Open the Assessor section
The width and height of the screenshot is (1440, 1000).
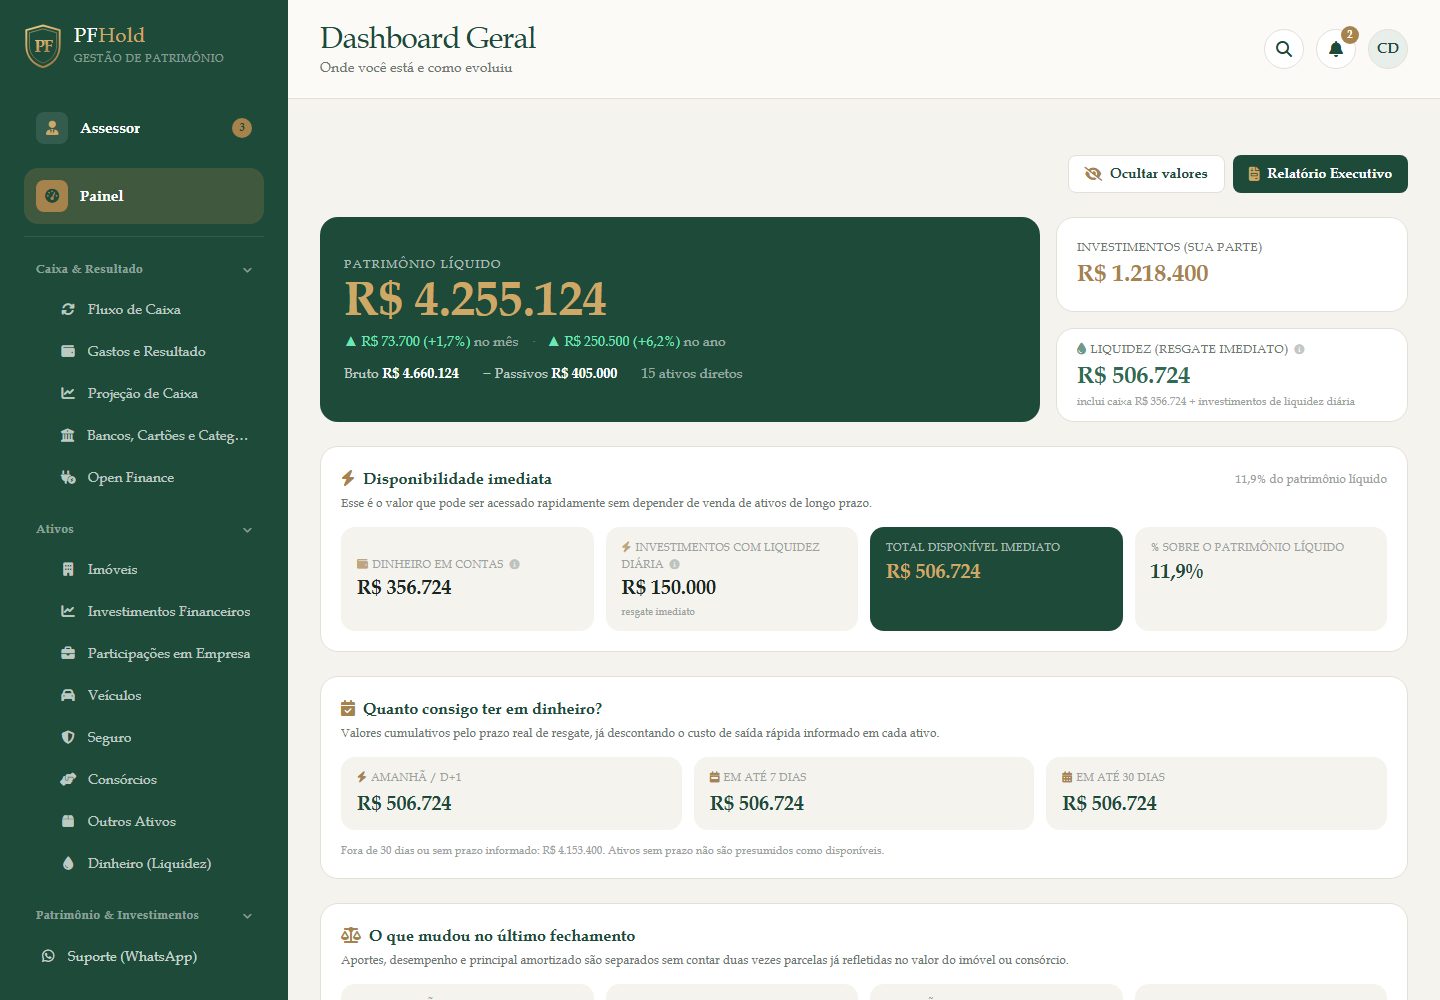coord(144,128)
